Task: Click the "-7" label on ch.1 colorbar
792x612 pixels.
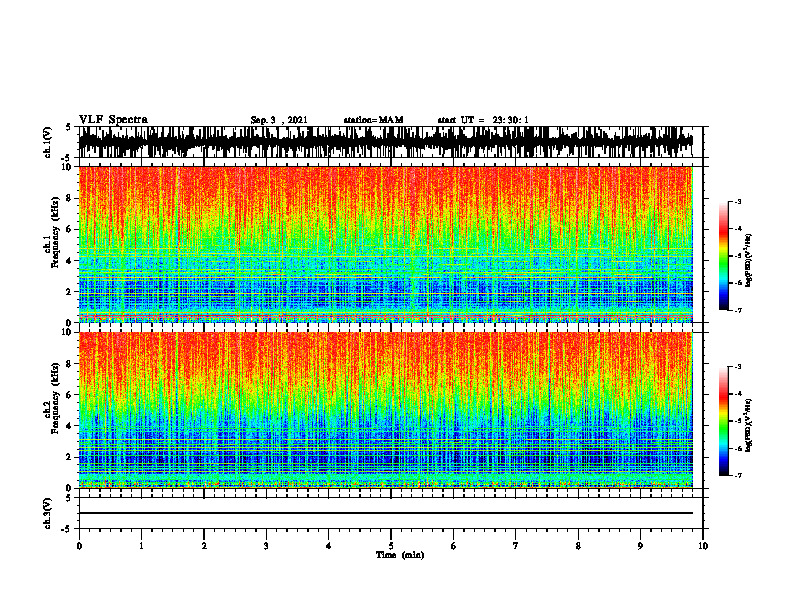Action: click(x=738, y=310)
